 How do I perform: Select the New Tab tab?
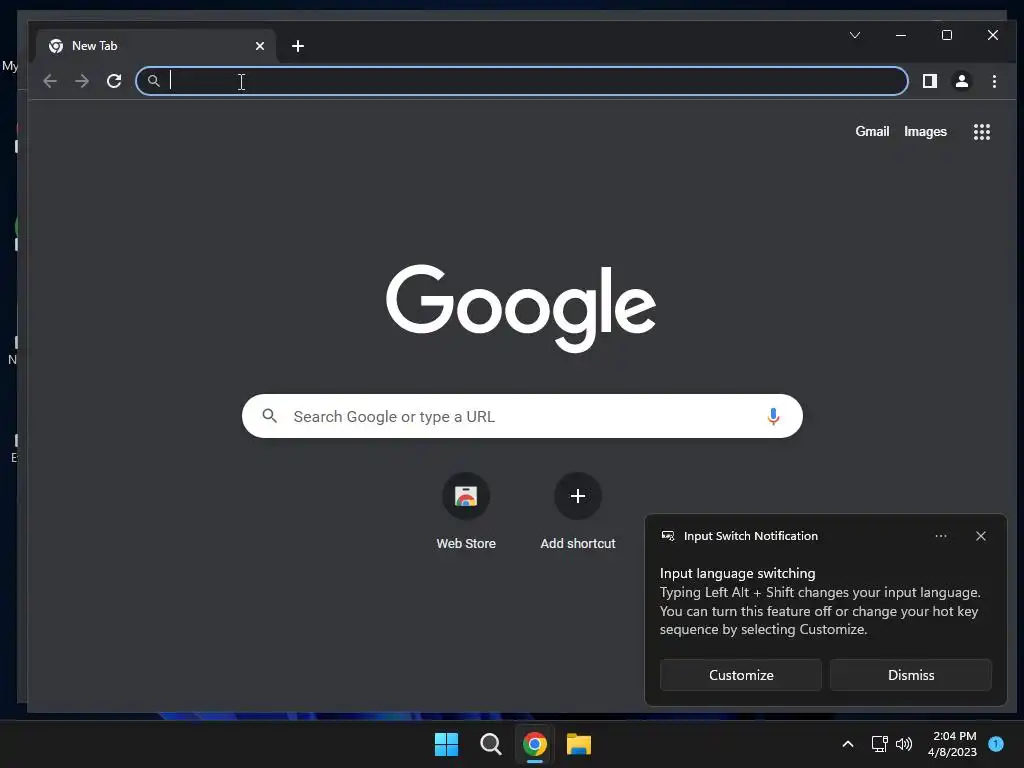click(x=156, y=46)
